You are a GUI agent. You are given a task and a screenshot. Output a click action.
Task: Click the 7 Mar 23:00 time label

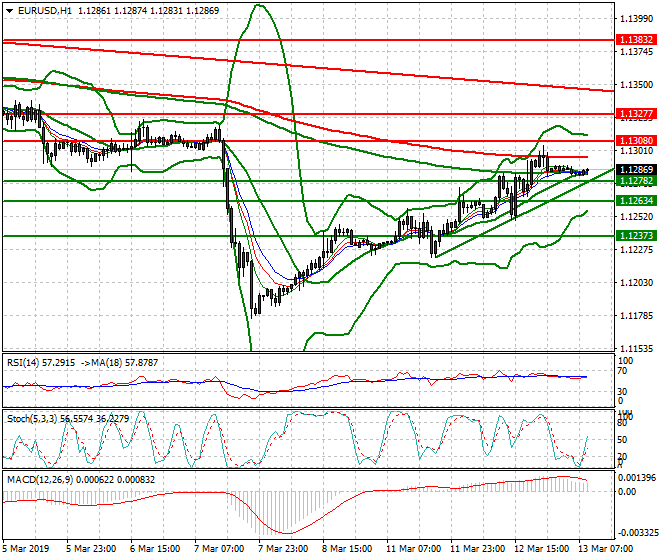pyautogui.click(x=283, y=549)
